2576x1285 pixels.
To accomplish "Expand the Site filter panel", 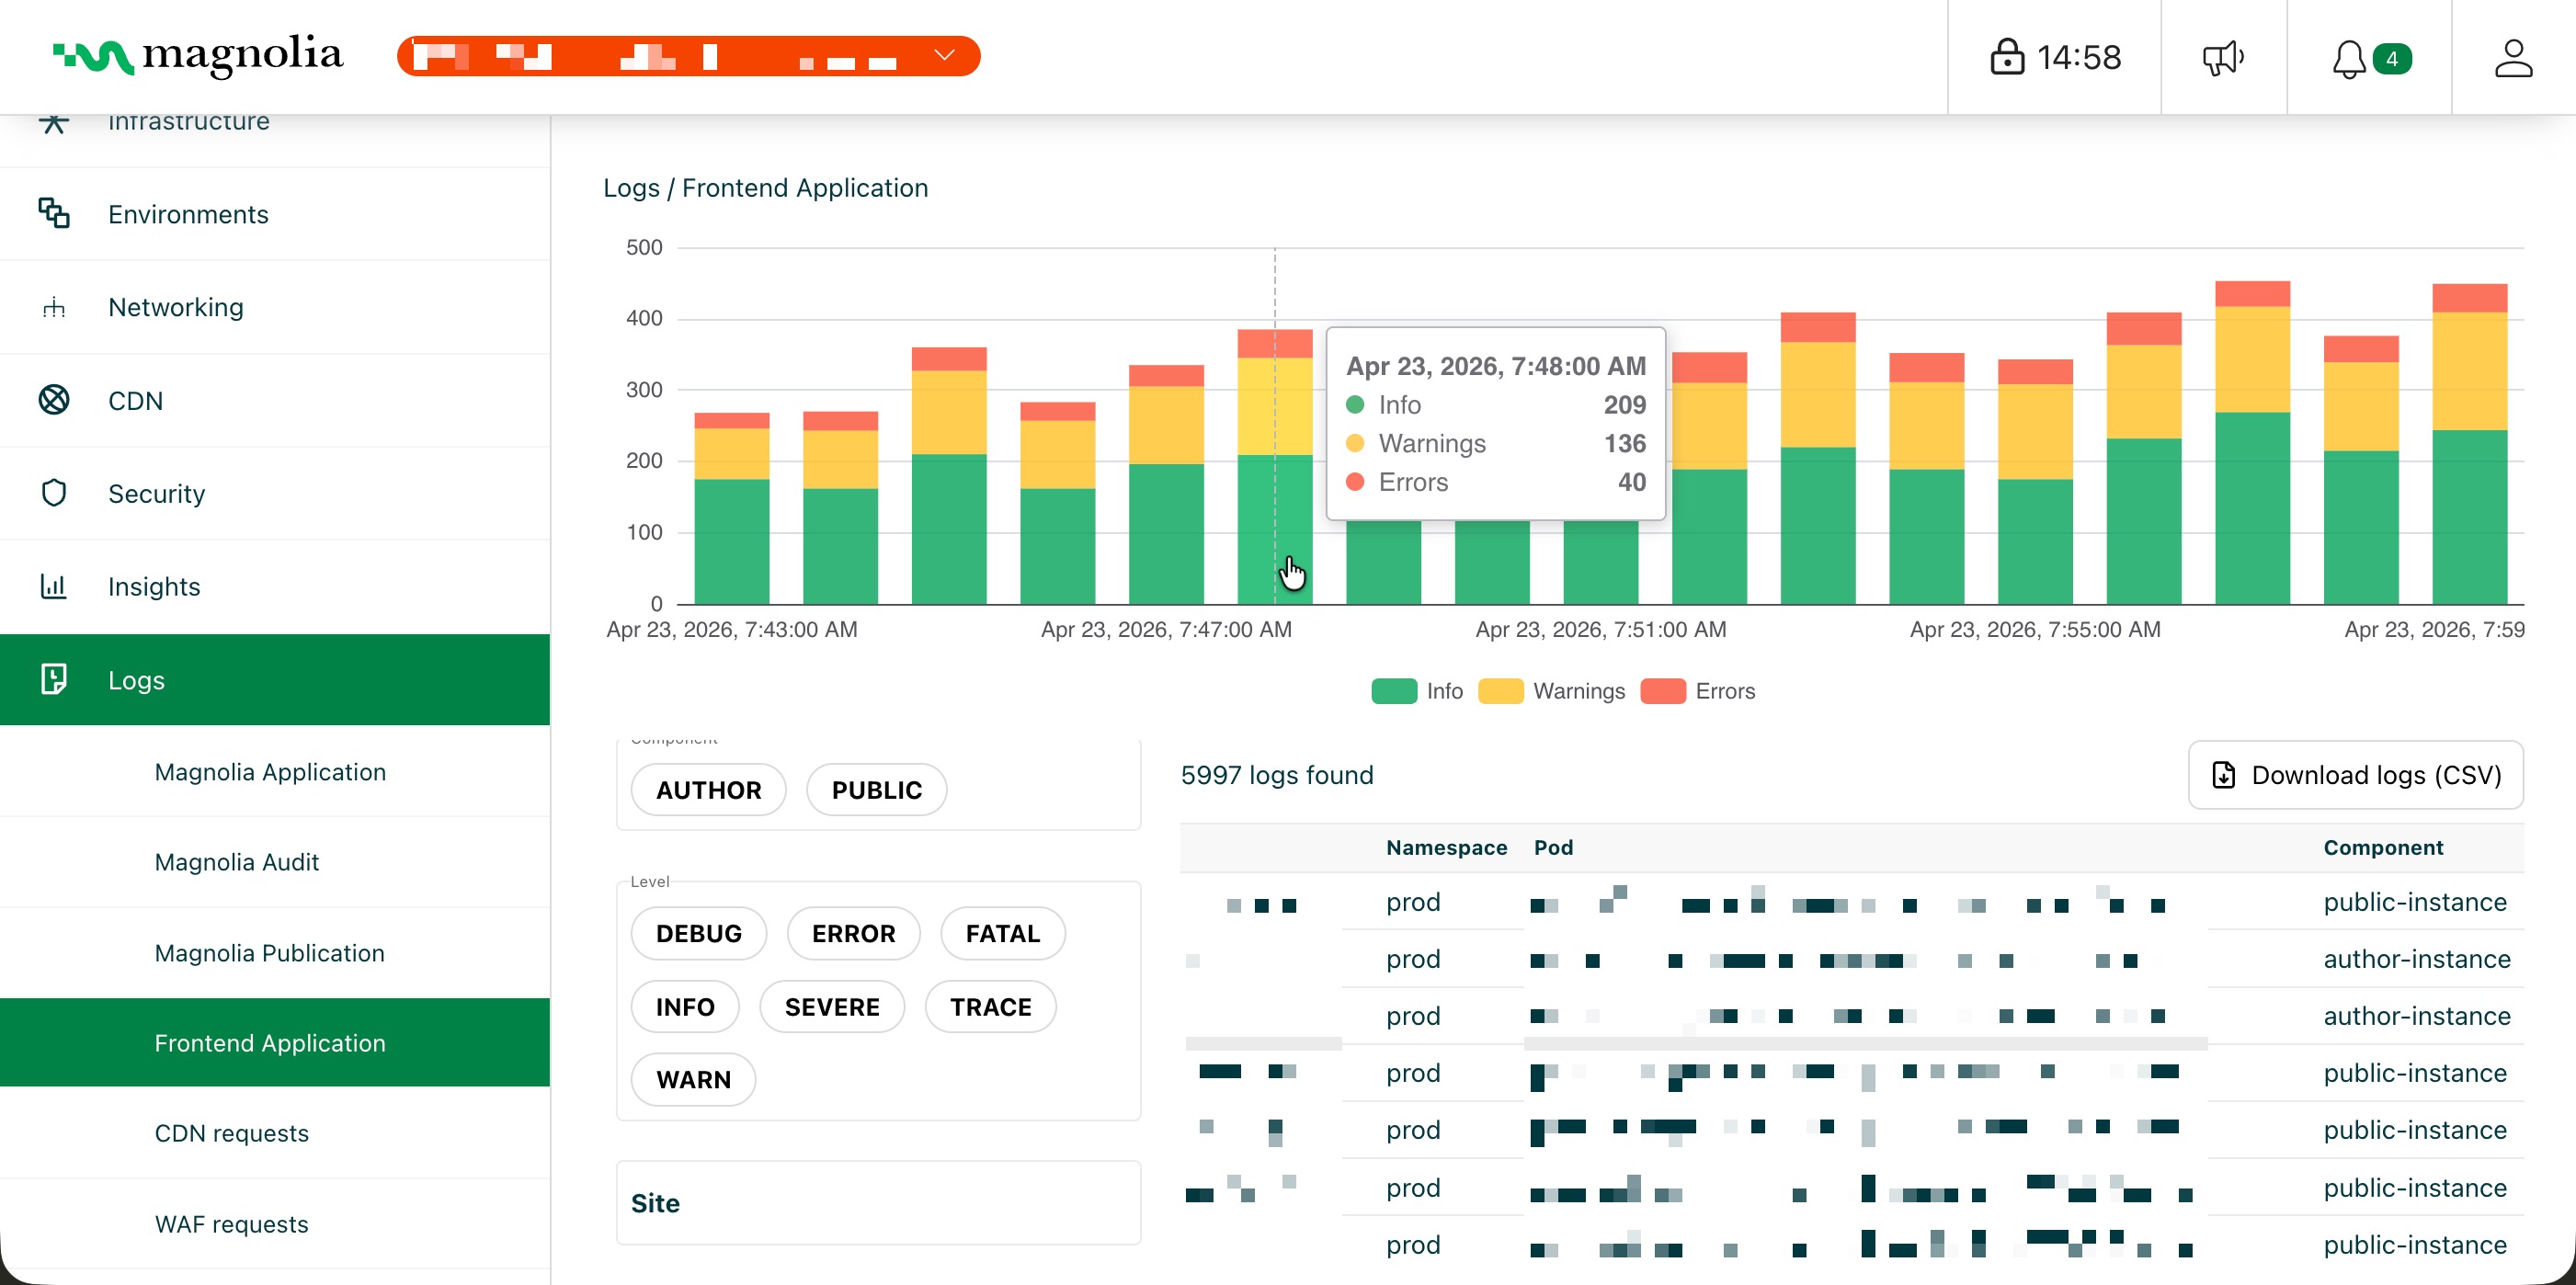I will (x=878, y=1203).
